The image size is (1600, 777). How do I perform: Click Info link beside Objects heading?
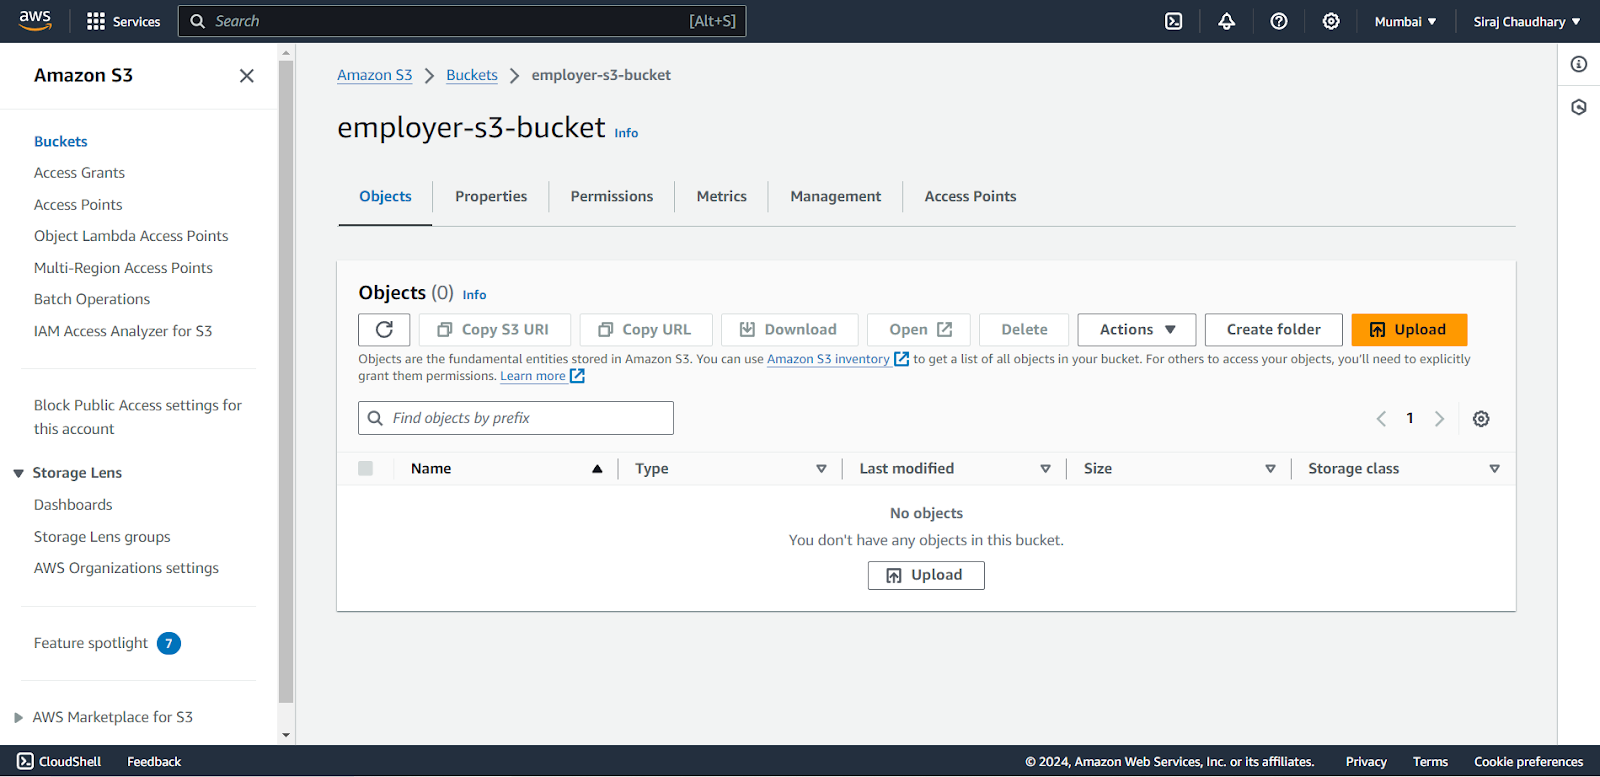tap(474, 295)
